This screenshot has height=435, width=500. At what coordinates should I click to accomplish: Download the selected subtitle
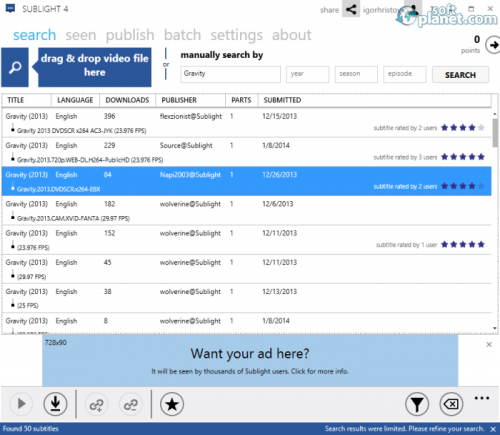pyautogui.click(x=55, y=404)
